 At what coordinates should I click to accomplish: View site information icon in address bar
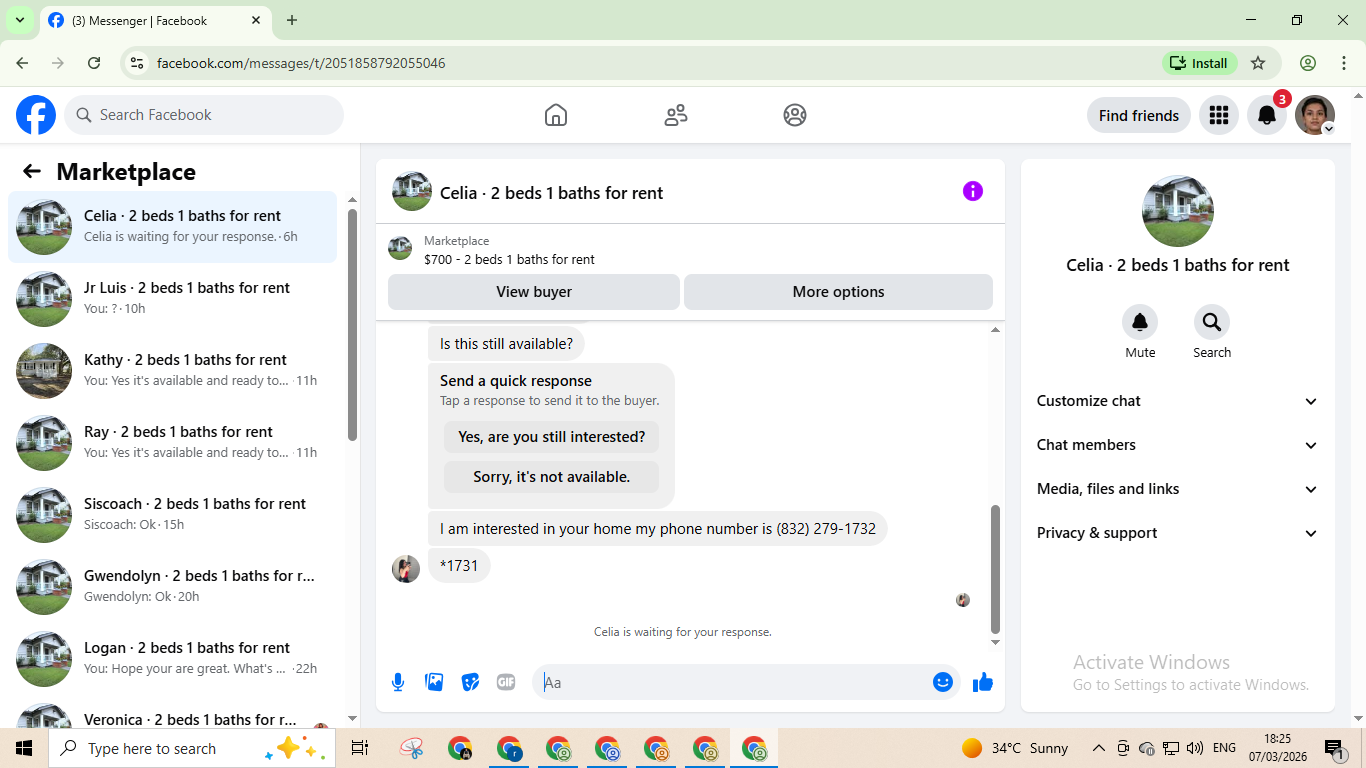point(138,63)
